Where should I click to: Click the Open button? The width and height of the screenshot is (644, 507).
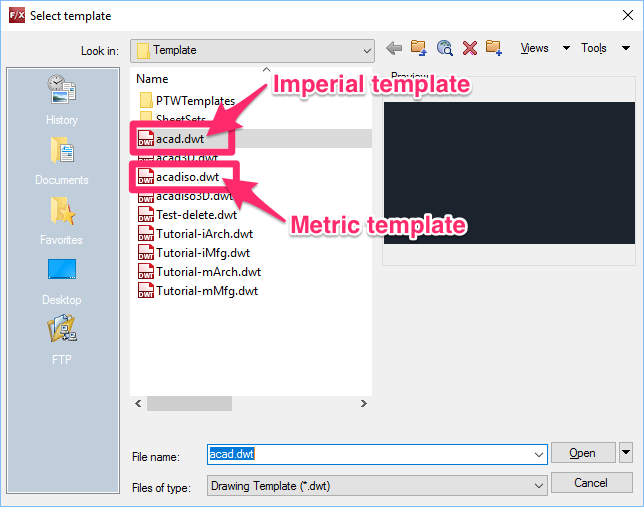(583, 453)
